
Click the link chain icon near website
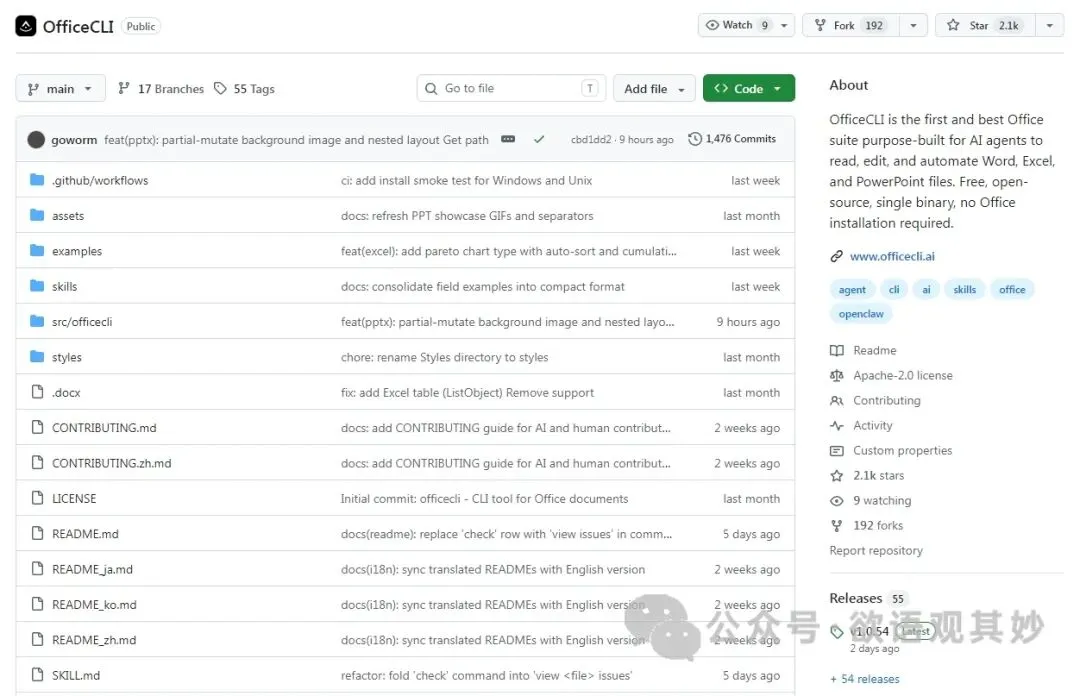[x=836, y=256]
